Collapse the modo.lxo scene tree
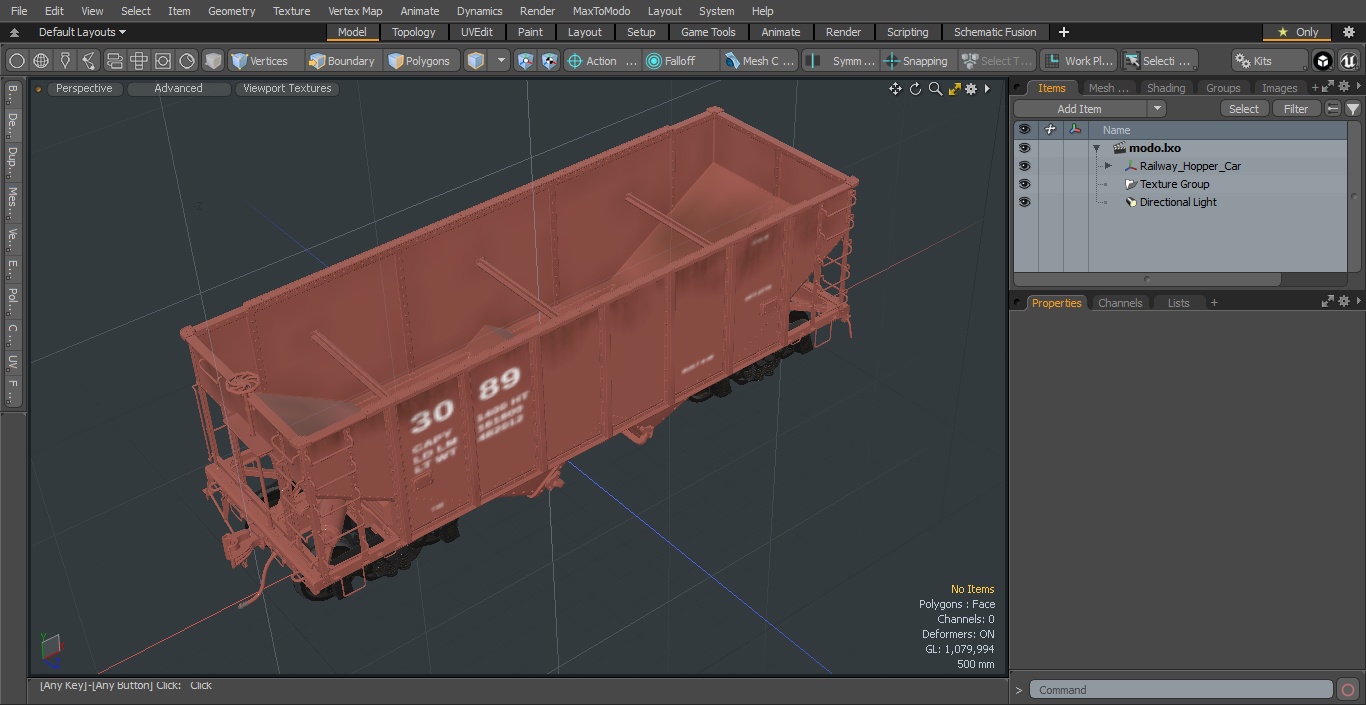 pos(1096,148)
